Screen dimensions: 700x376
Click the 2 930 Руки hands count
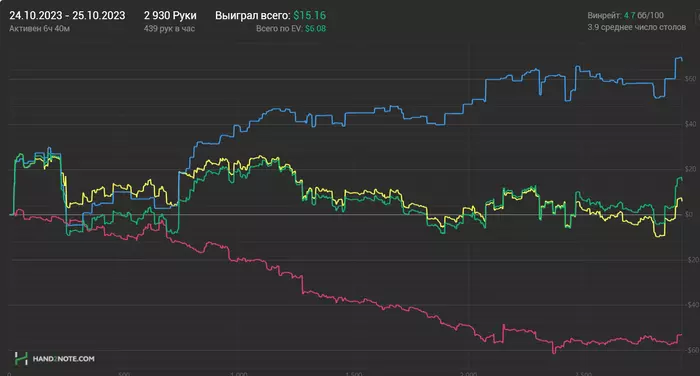[170, 16]
